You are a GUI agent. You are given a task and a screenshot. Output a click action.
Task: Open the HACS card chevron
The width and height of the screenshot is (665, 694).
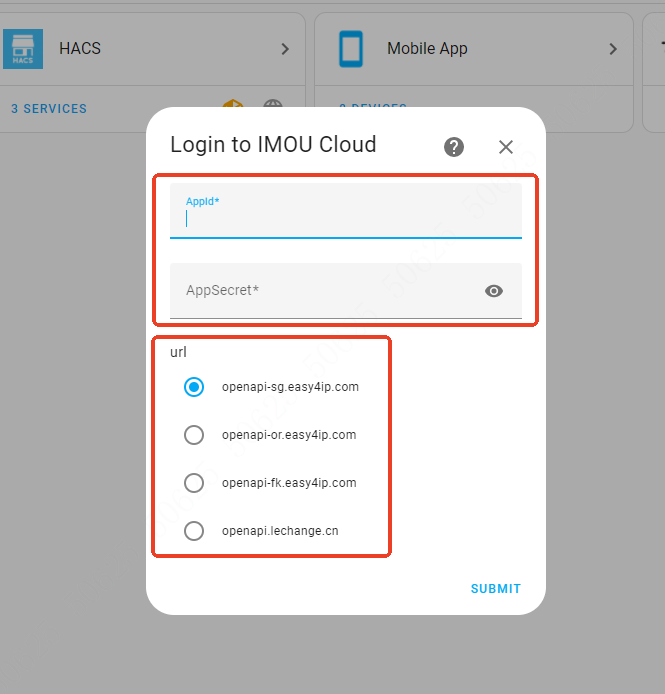[x=285, y=49]
